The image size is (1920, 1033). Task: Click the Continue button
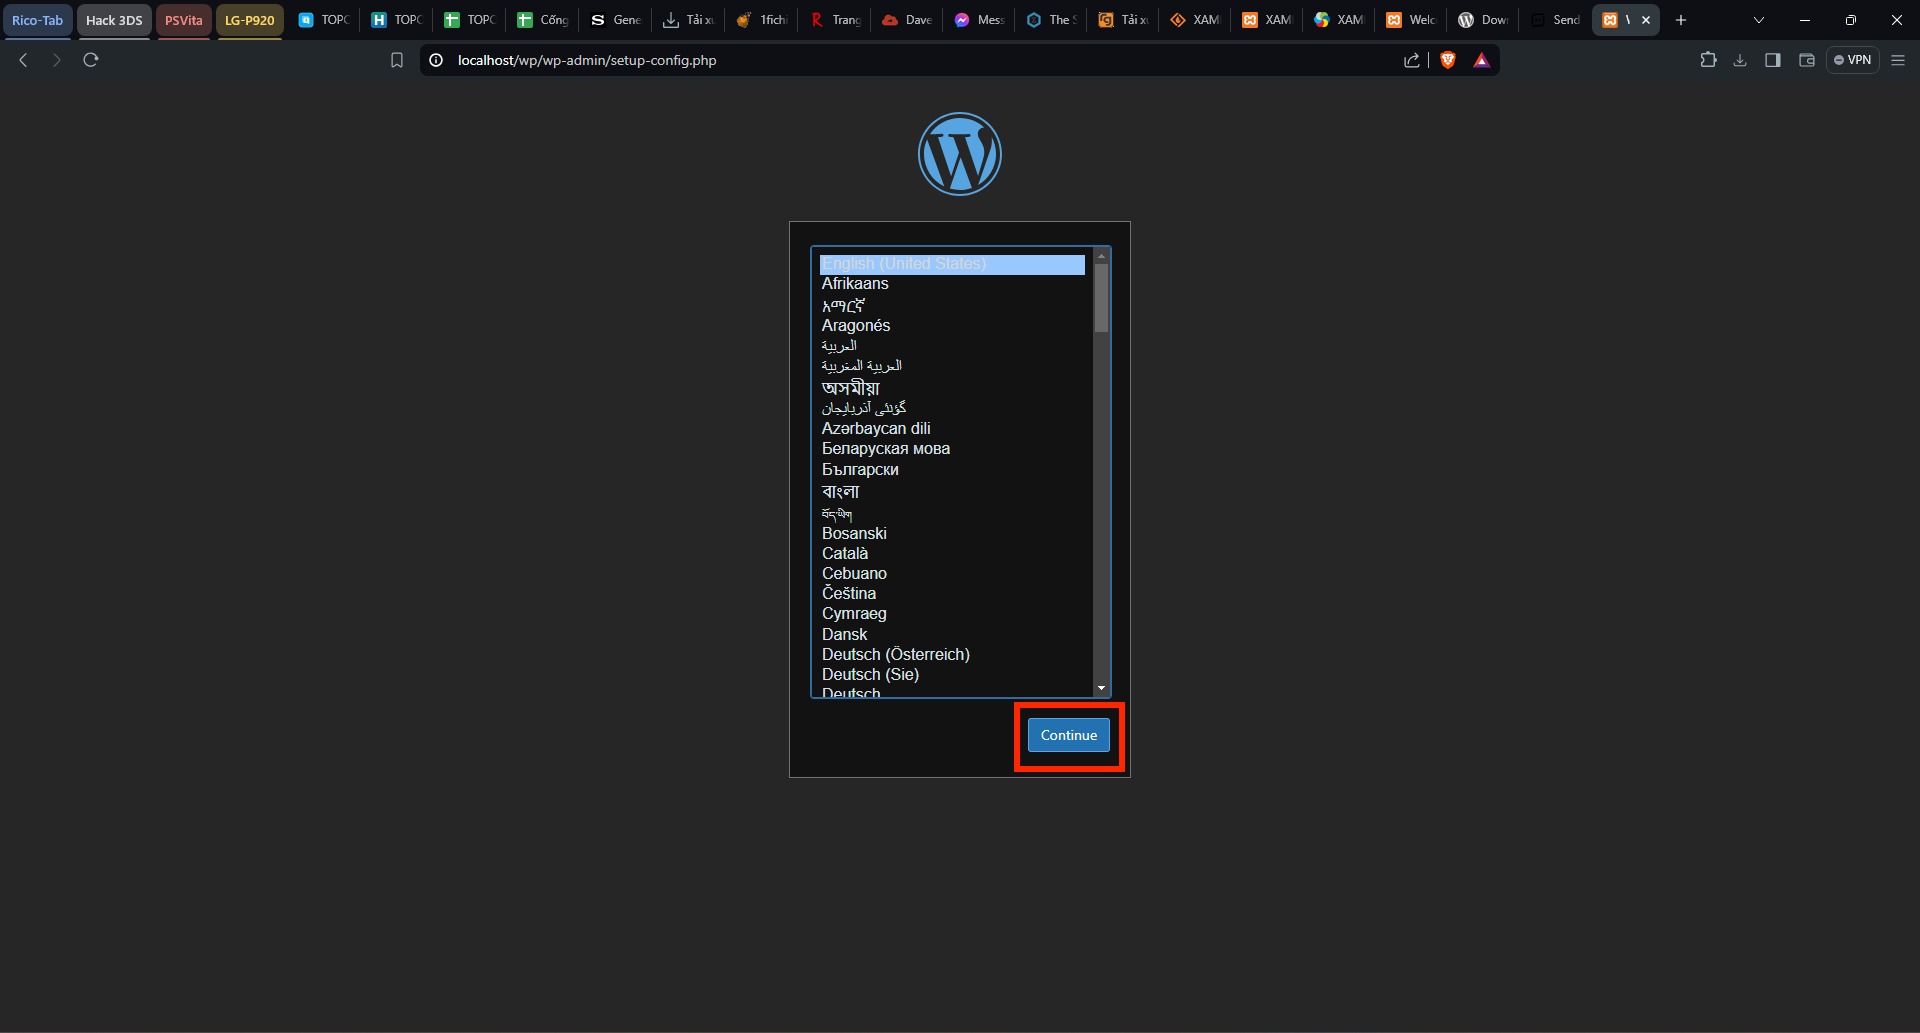[x=1069, y=735]
